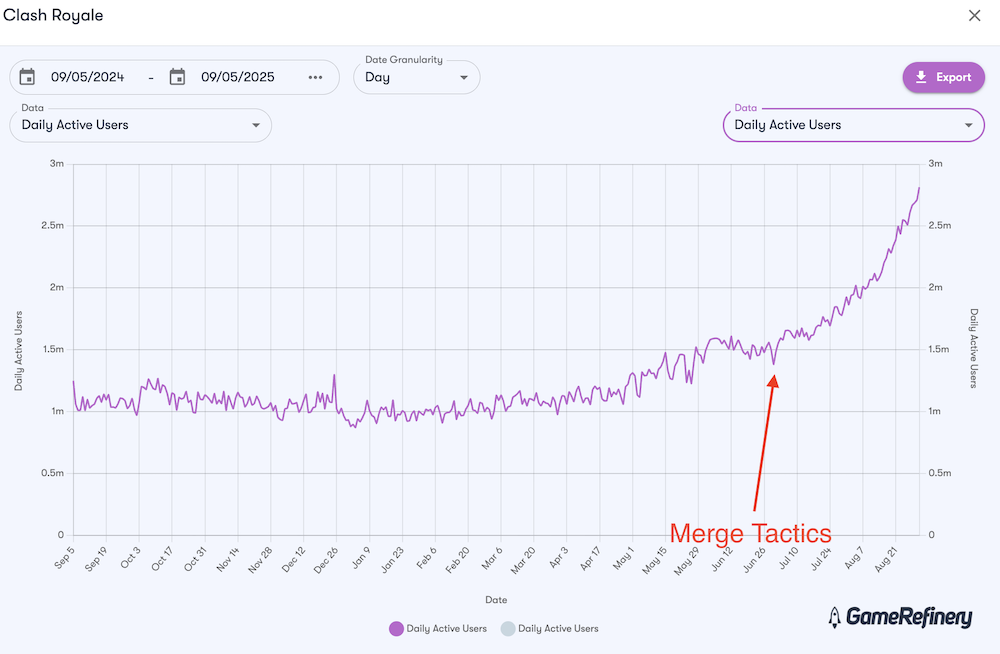
Task: Open the date range options ellipsis
Action: point(315,77)
